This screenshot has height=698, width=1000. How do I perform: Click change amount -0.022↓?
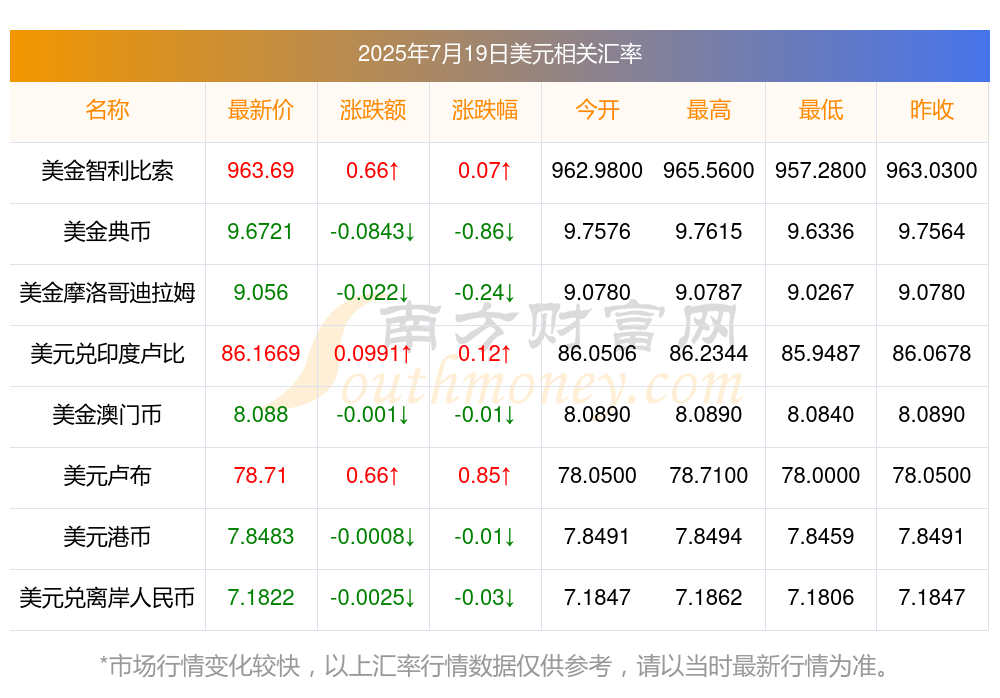(372, 292)
